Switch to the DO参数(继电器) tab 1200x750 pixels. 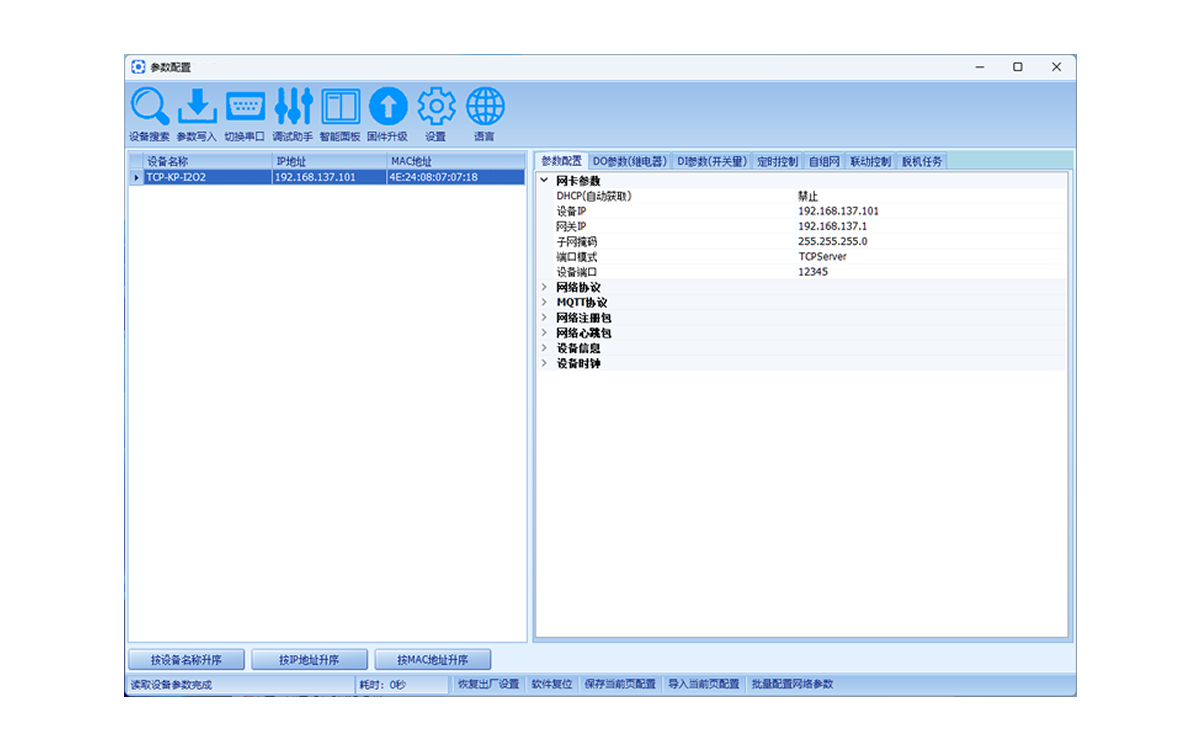pos(629,161)
